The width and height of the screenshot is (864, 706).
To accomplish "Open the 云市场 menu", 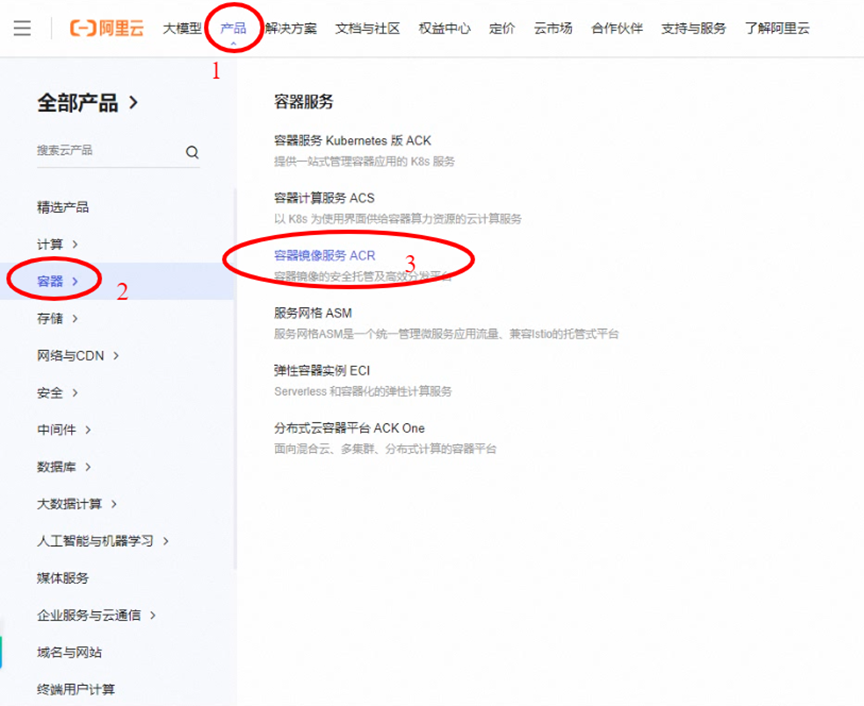I will pyautogui.click(x=553, y=28).
